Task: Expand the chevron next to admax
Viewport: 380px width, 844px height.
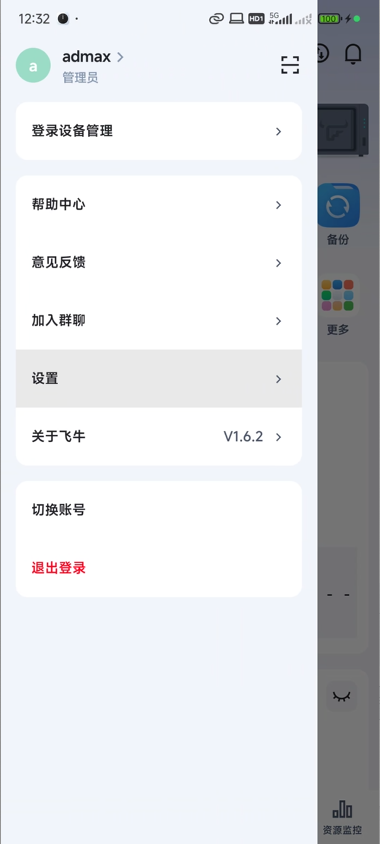Action: pyautogui.click(x=120, y=57)
